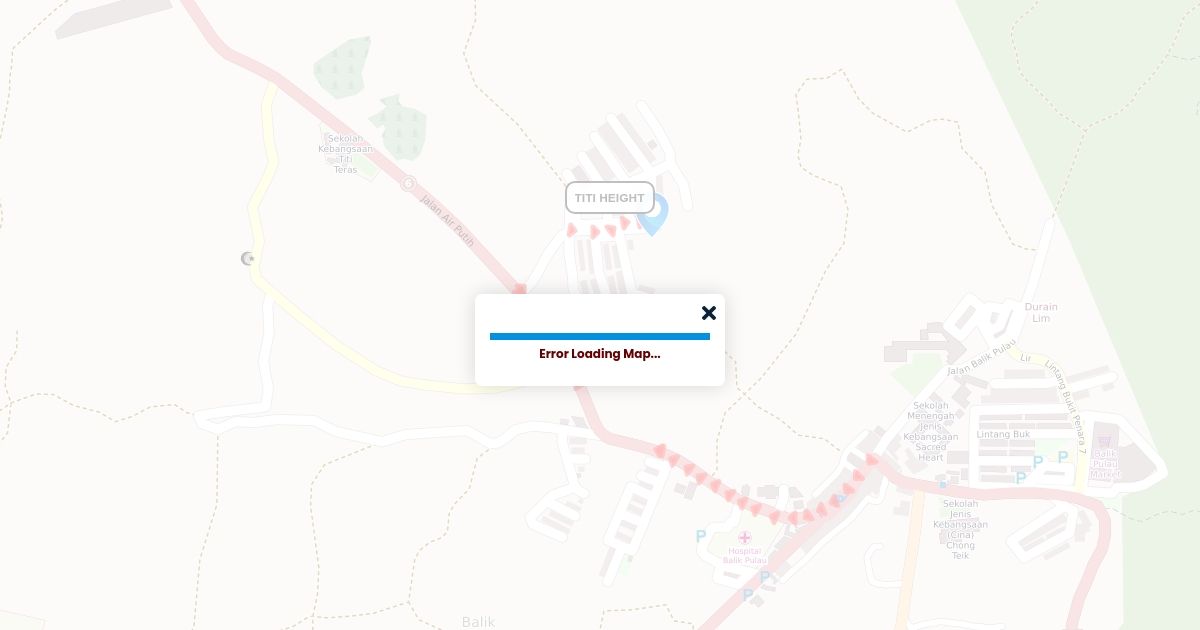1200x630 pixels.
Task: Click the parking icon left of the hospital
Action: click(x=700, y=537)
